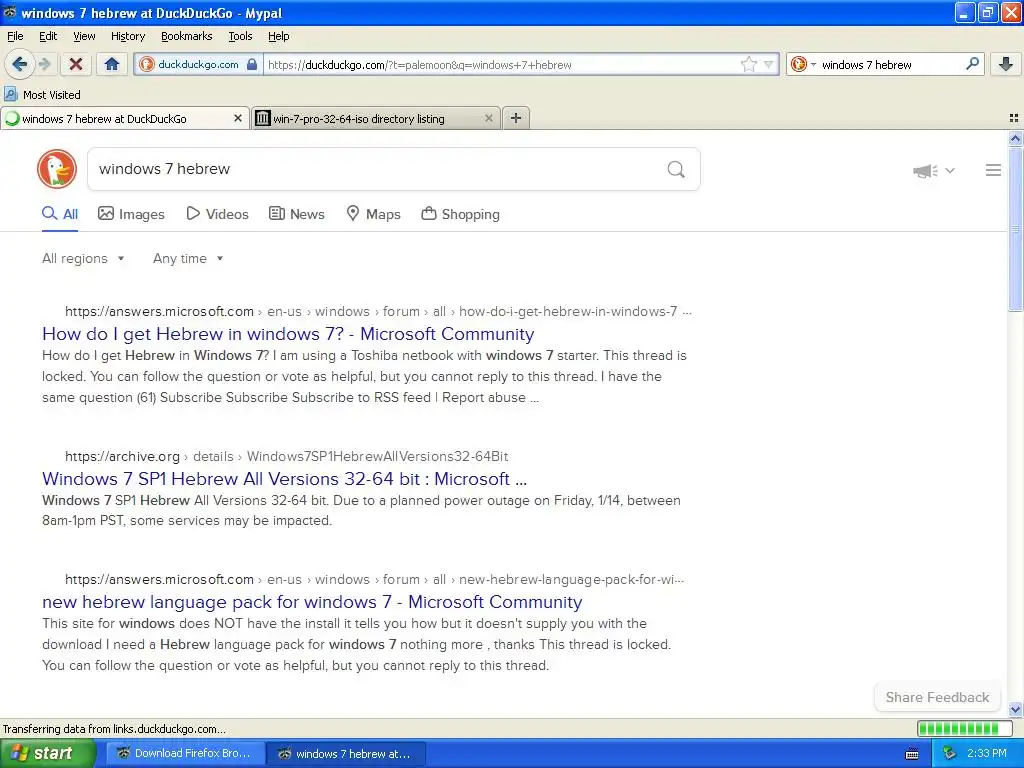The image size is (1024, 768).
Task: Click the archive.org result URL
Action: 287,456
